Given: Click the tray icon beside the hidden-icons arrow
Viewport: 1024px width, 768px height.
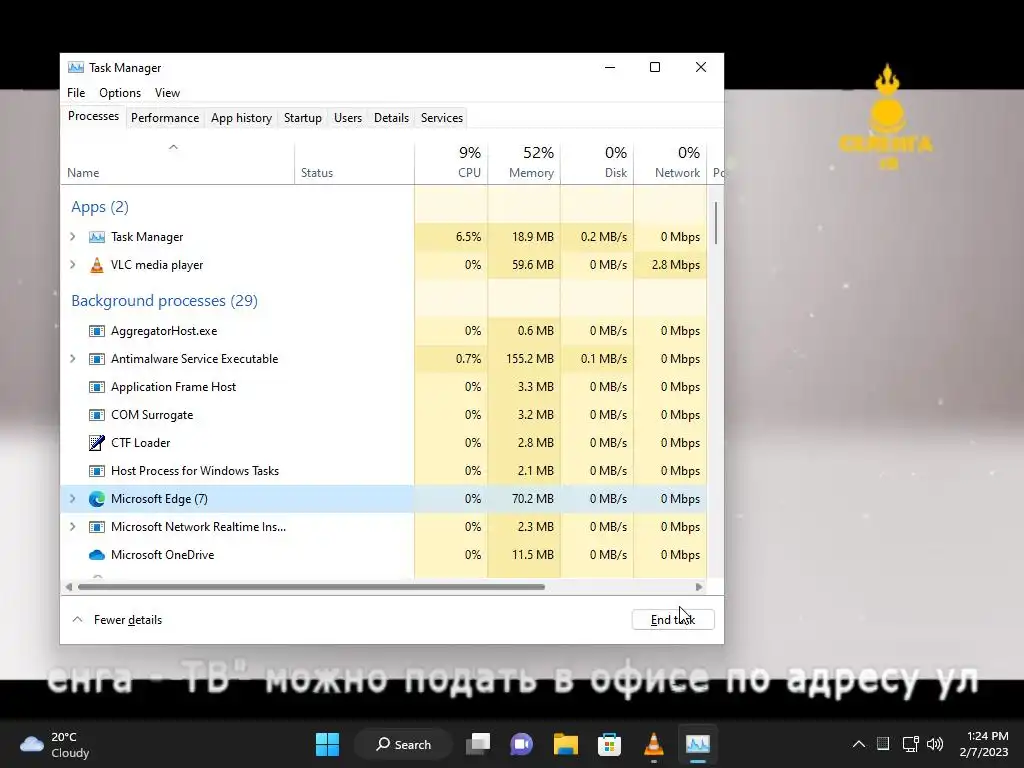Looking at the screenshot, I should (883, 743).
